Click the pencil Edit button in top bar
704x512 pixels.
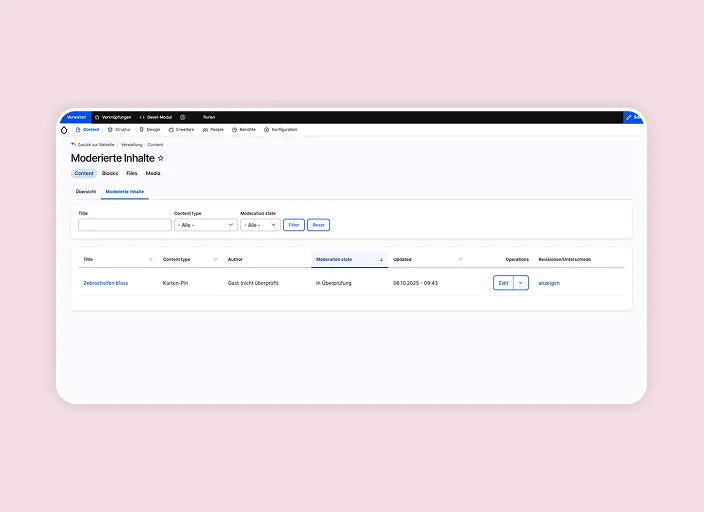tap(633, 117)
